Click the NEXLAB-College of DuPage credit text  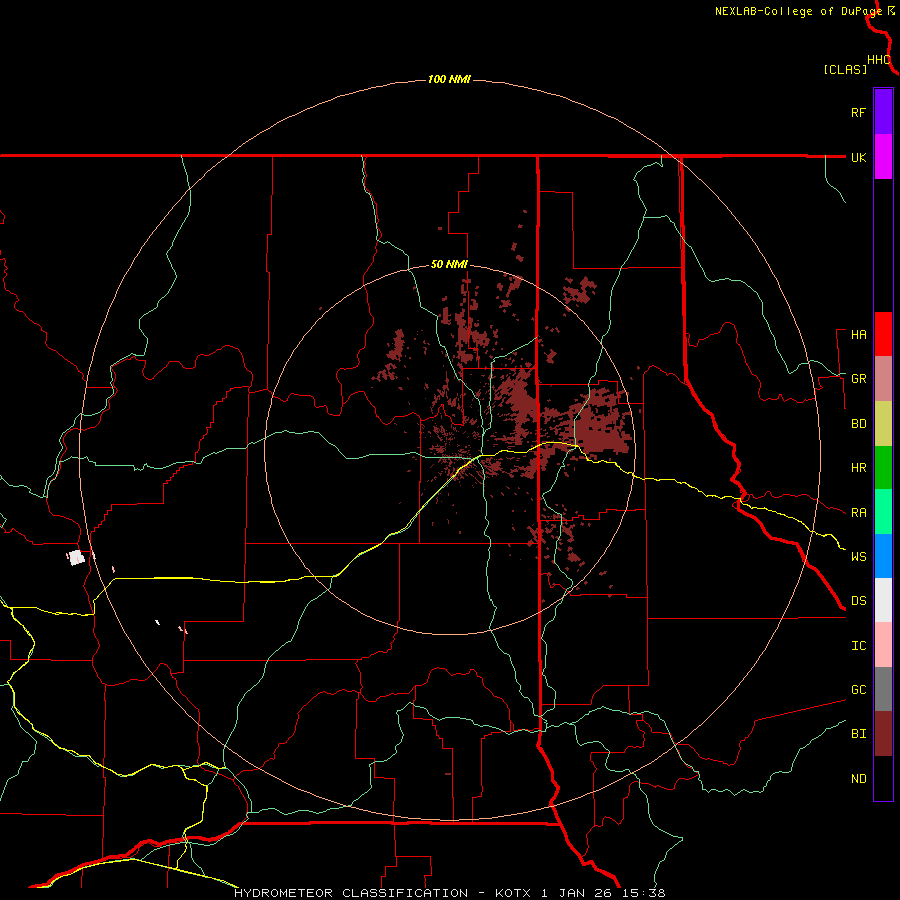798,11
